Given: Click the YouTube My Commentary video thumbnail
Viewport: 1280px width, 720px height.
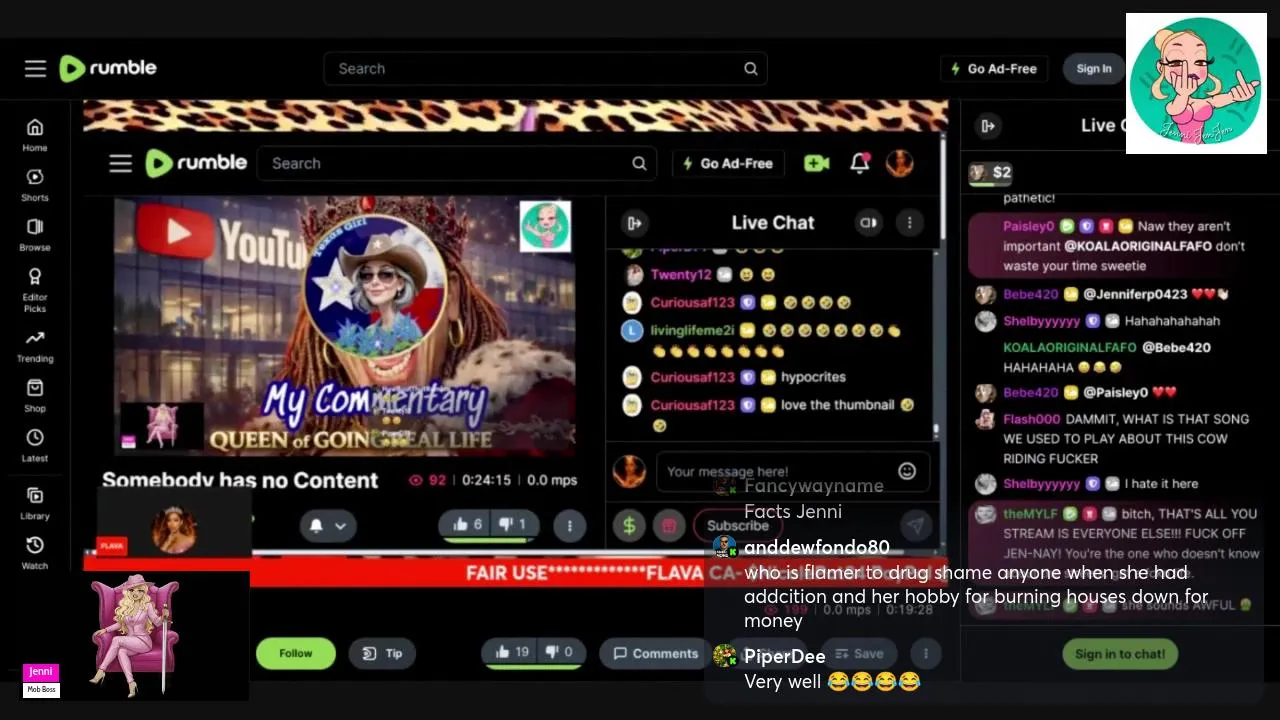Looking at the screenshot, I should point(345,325).
